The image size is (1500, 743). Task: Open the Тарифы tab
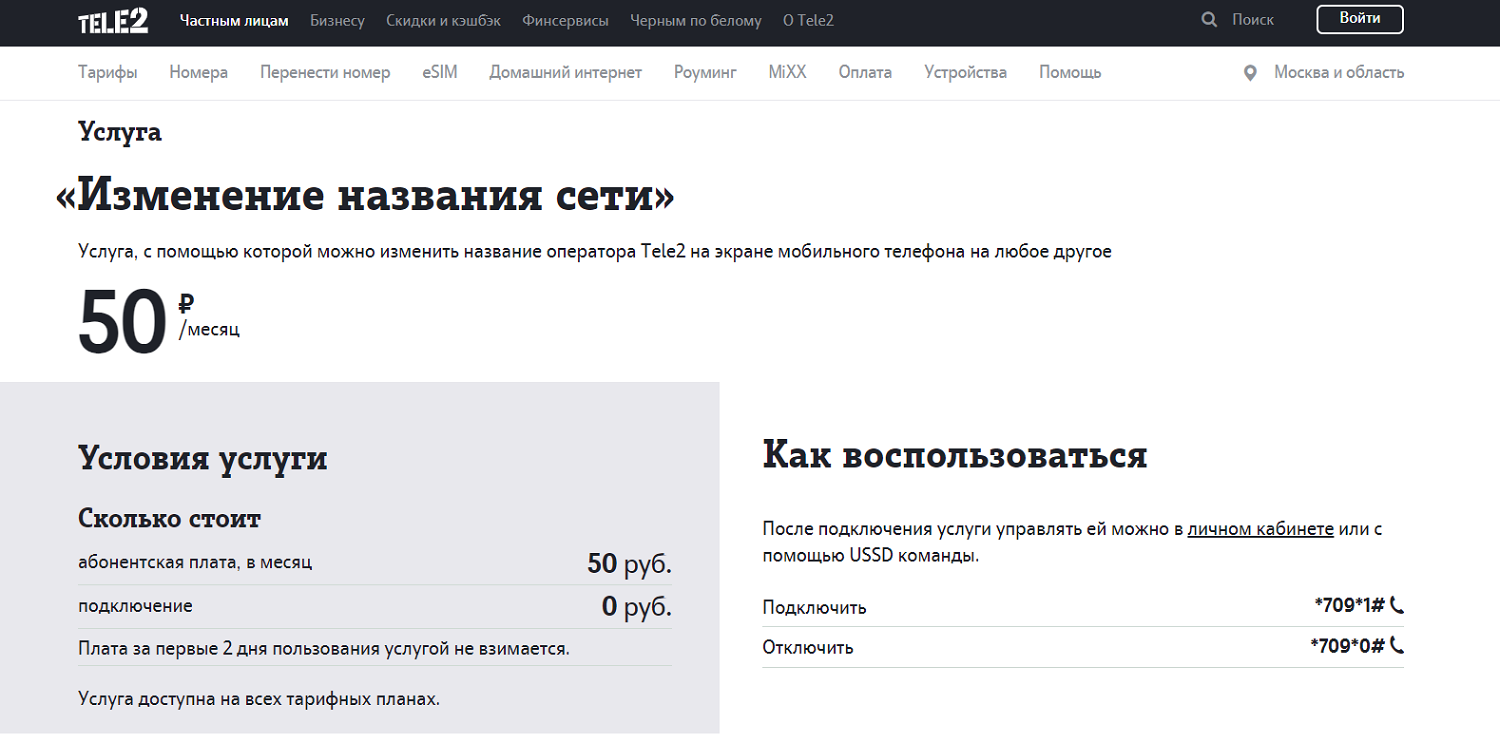[108, 72]
